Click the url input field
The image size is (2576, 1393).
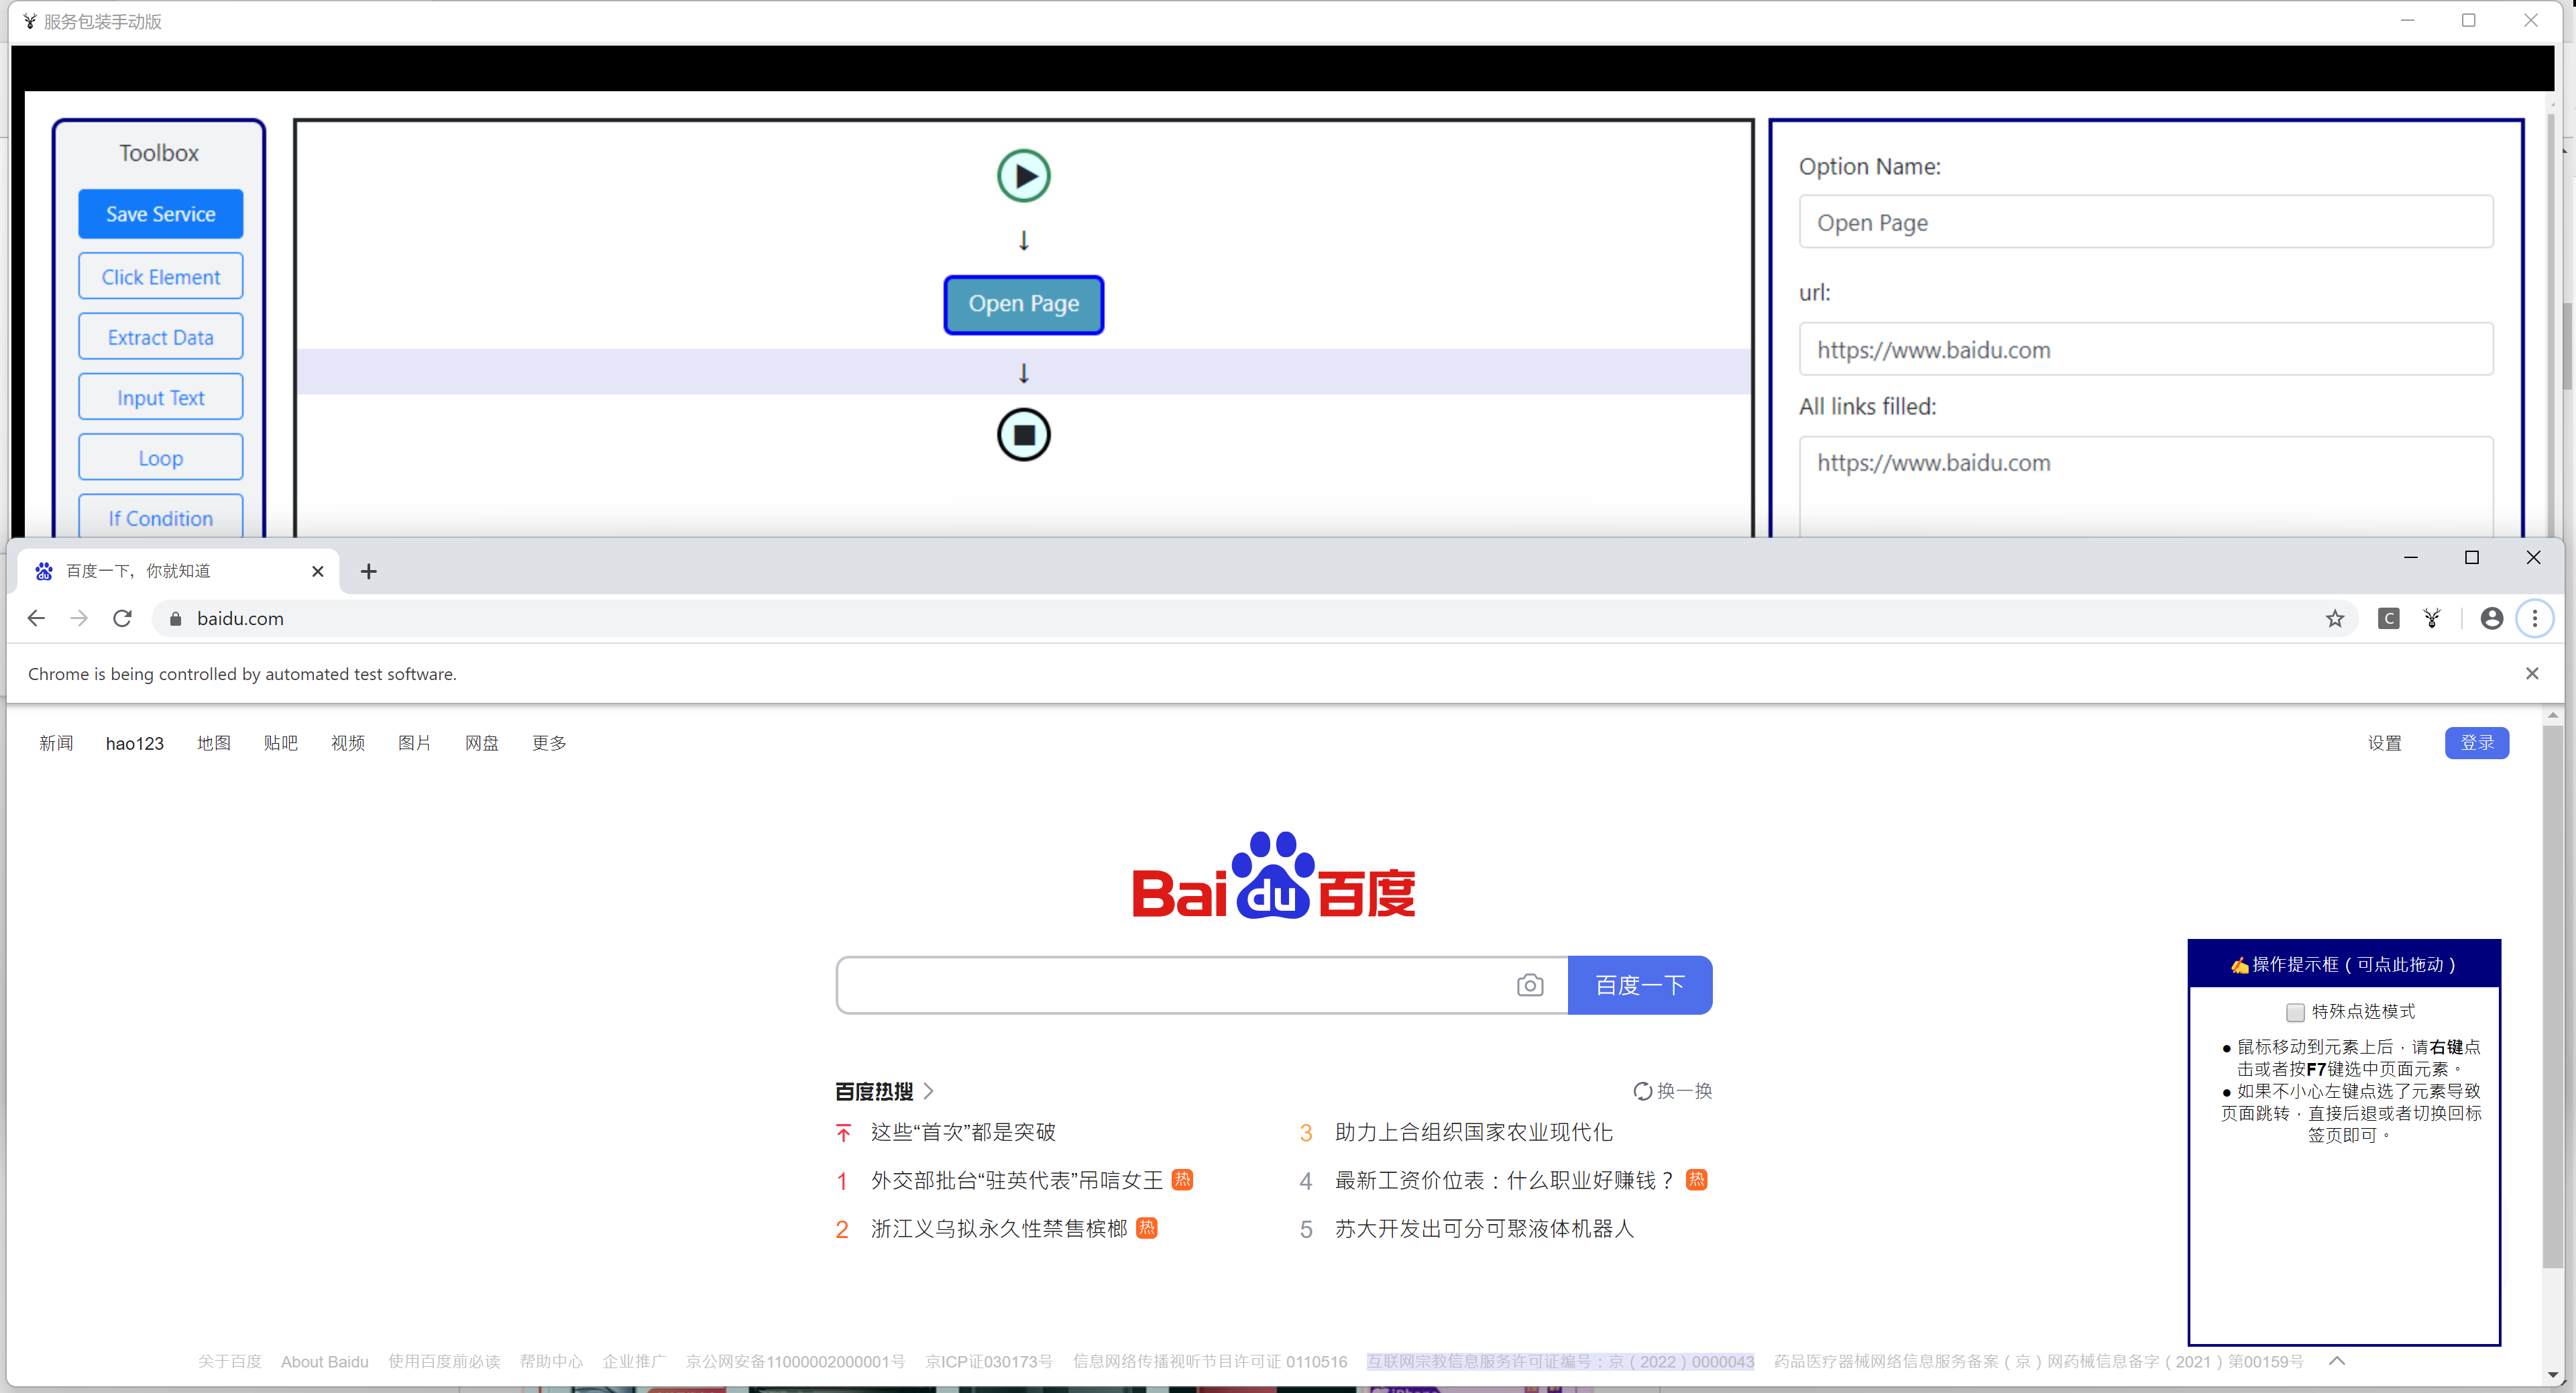(x=2145, y=350)
